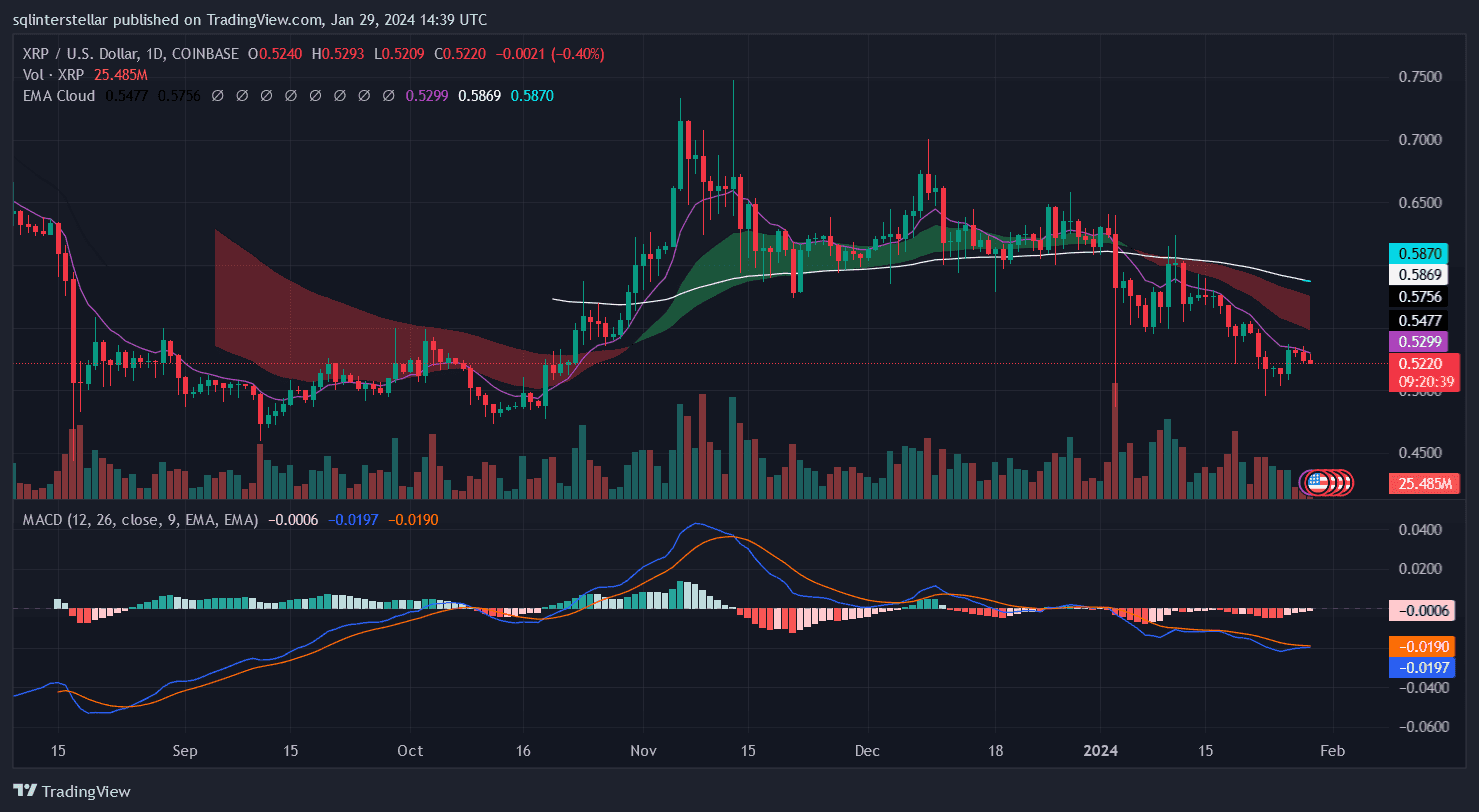Select the EMA Cloud indicator legend name
The height and width of the screenshot is (812, 1479).
(58, 96)
